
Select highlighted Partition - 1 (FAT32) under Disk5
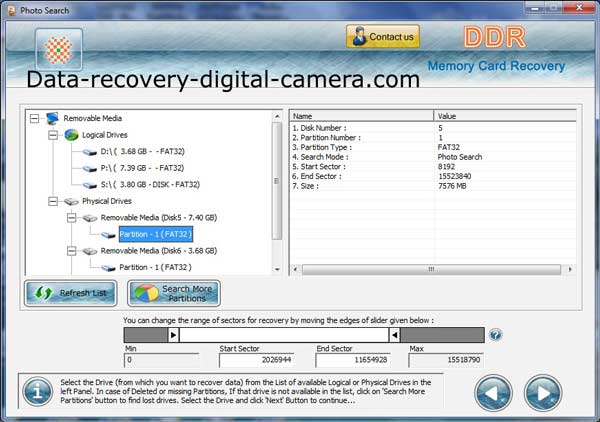156,234
